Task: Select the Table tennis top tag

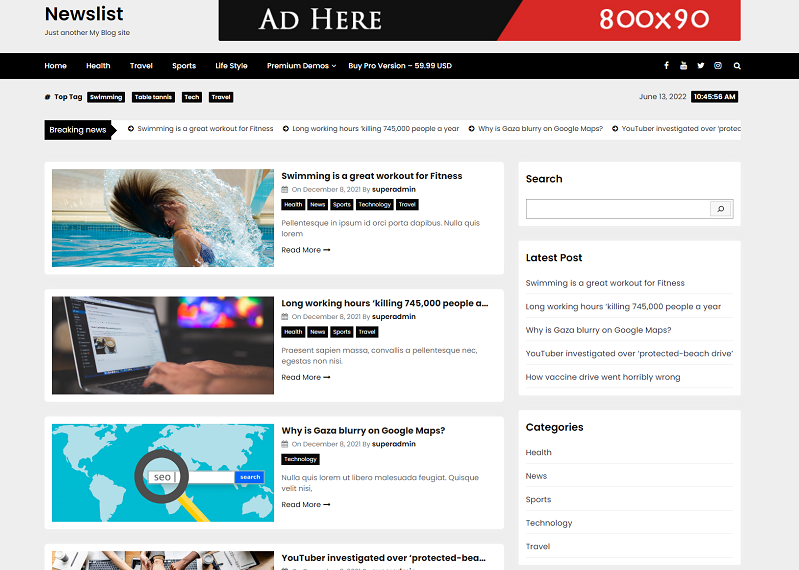Action: point(153,97)
